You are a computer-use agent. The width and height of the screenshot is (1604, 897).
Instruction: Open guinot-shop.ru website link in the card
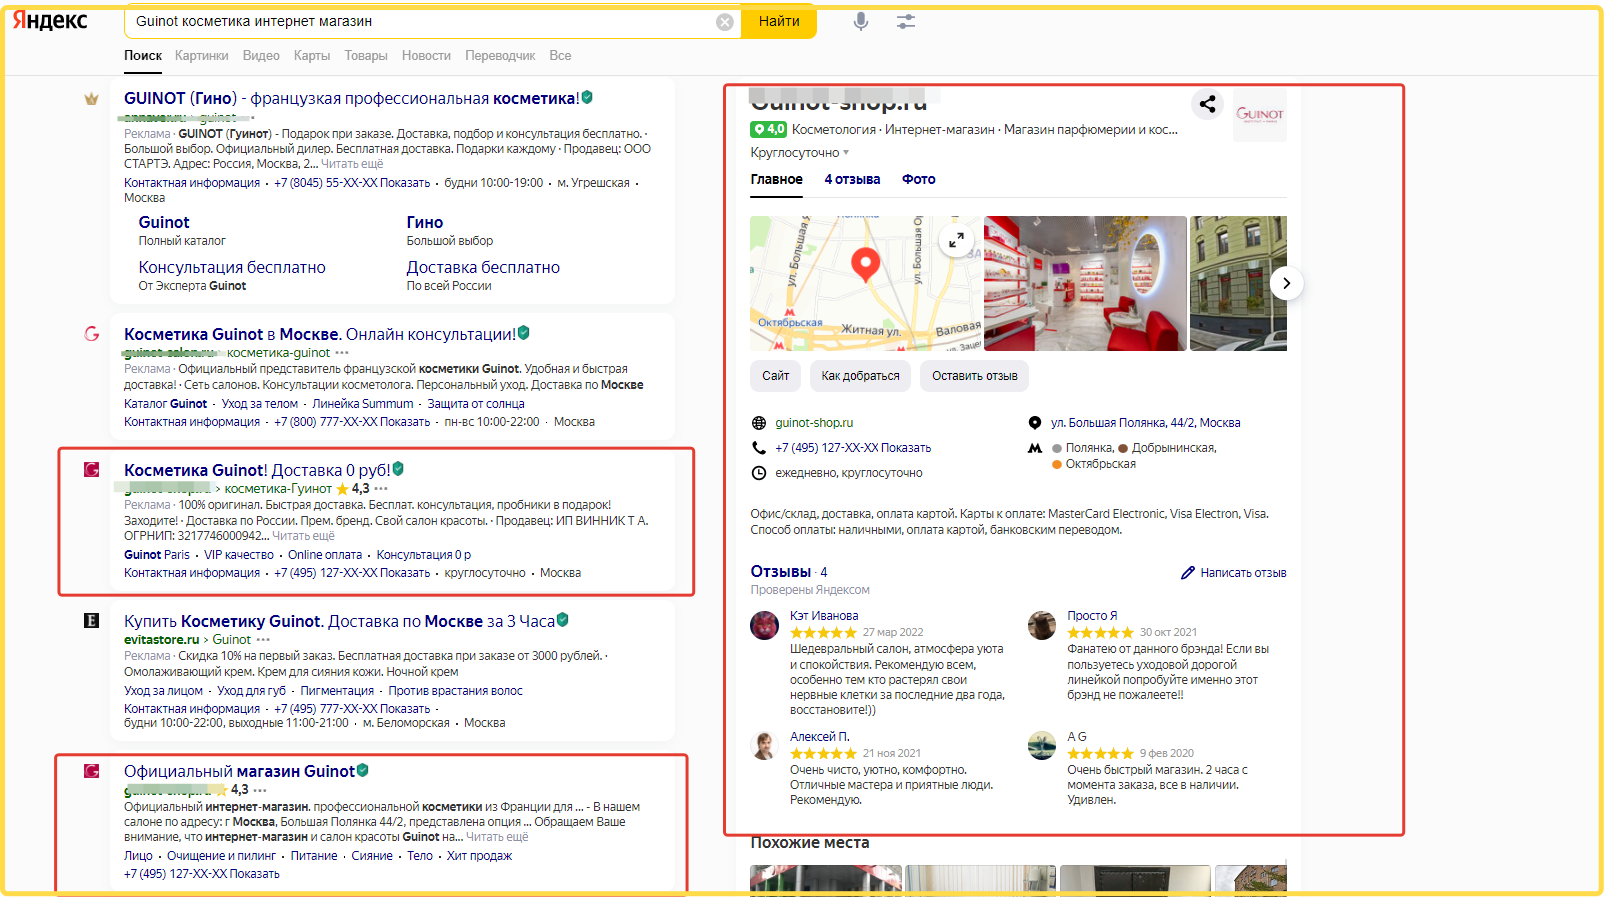click(x=814, y=423)
